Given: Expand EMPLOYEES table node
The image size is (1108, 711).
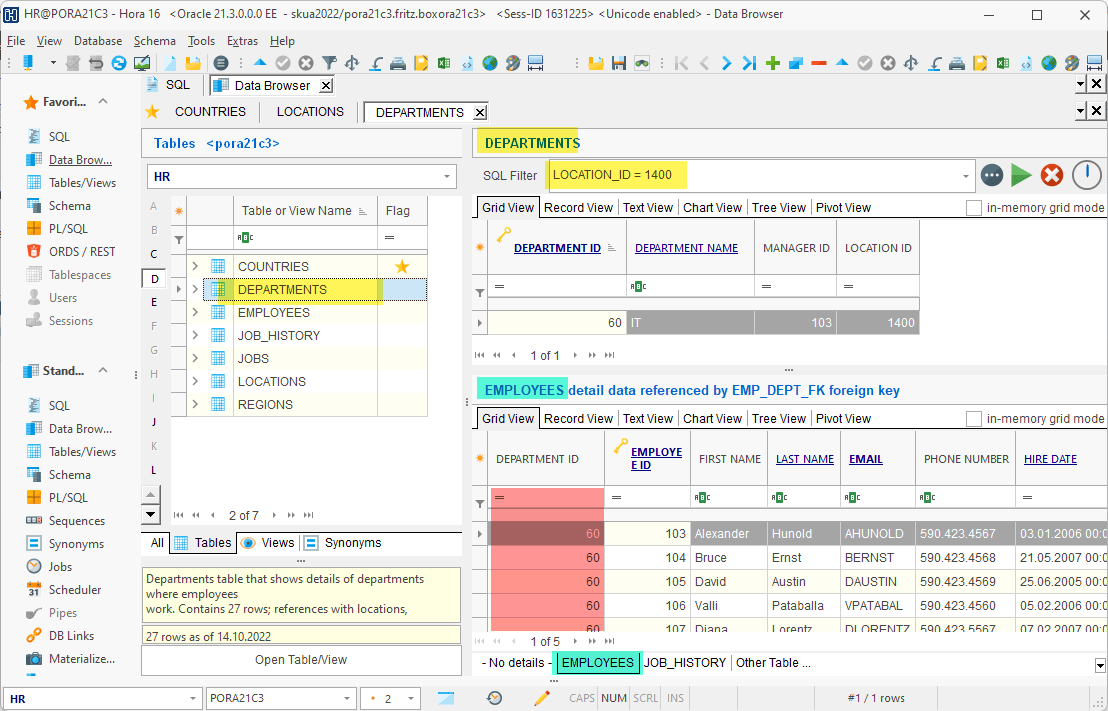Looking at the screenshot, I should tap(195, 312).
